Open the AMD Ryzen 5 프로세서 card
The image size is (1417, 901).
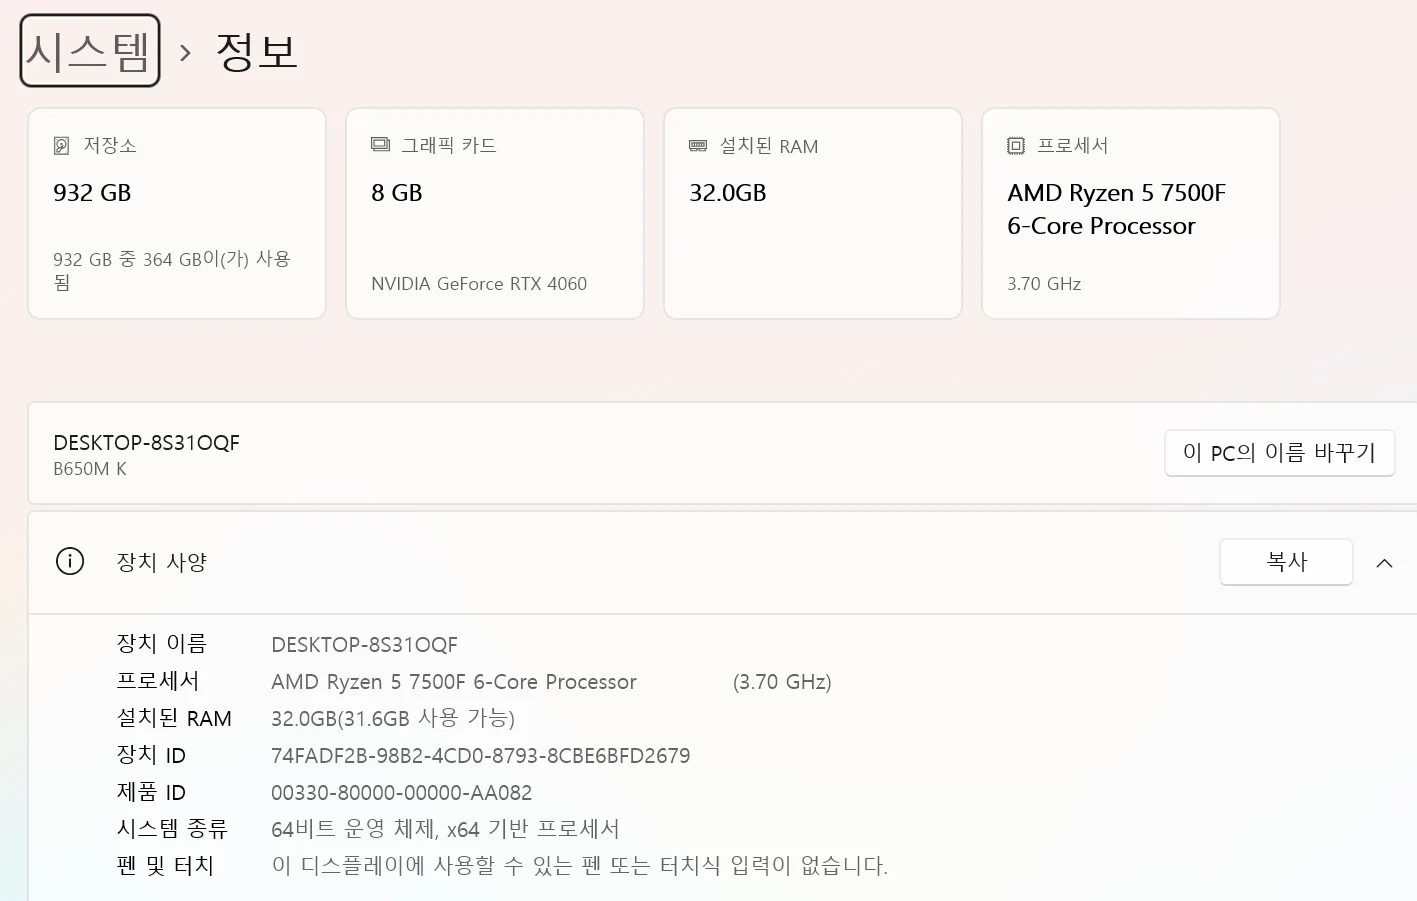(x=1131, y=214)
